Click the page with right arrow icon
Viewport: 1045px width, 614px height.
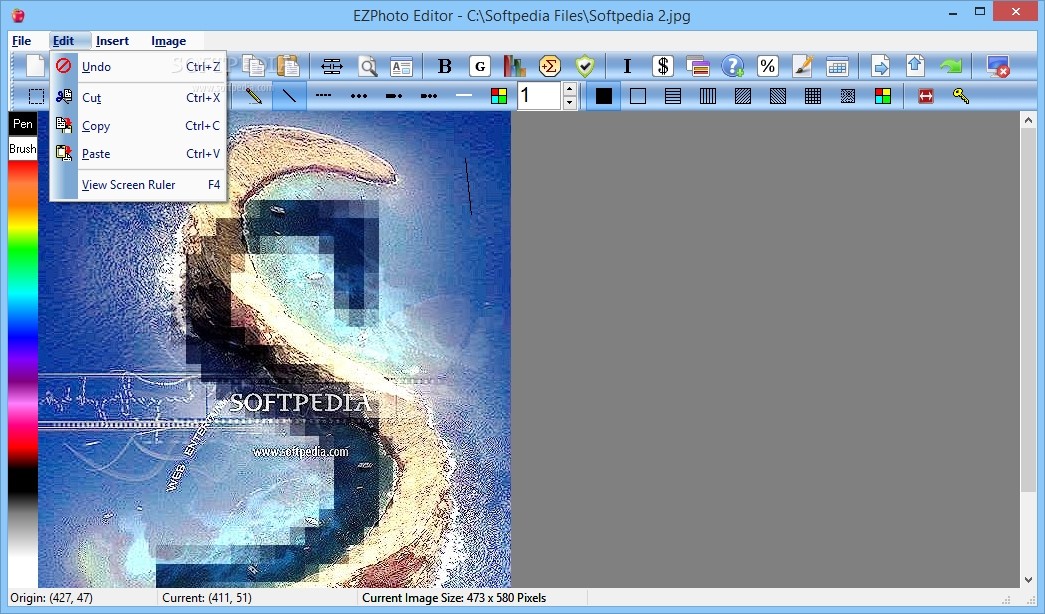(x=880, y=66)
